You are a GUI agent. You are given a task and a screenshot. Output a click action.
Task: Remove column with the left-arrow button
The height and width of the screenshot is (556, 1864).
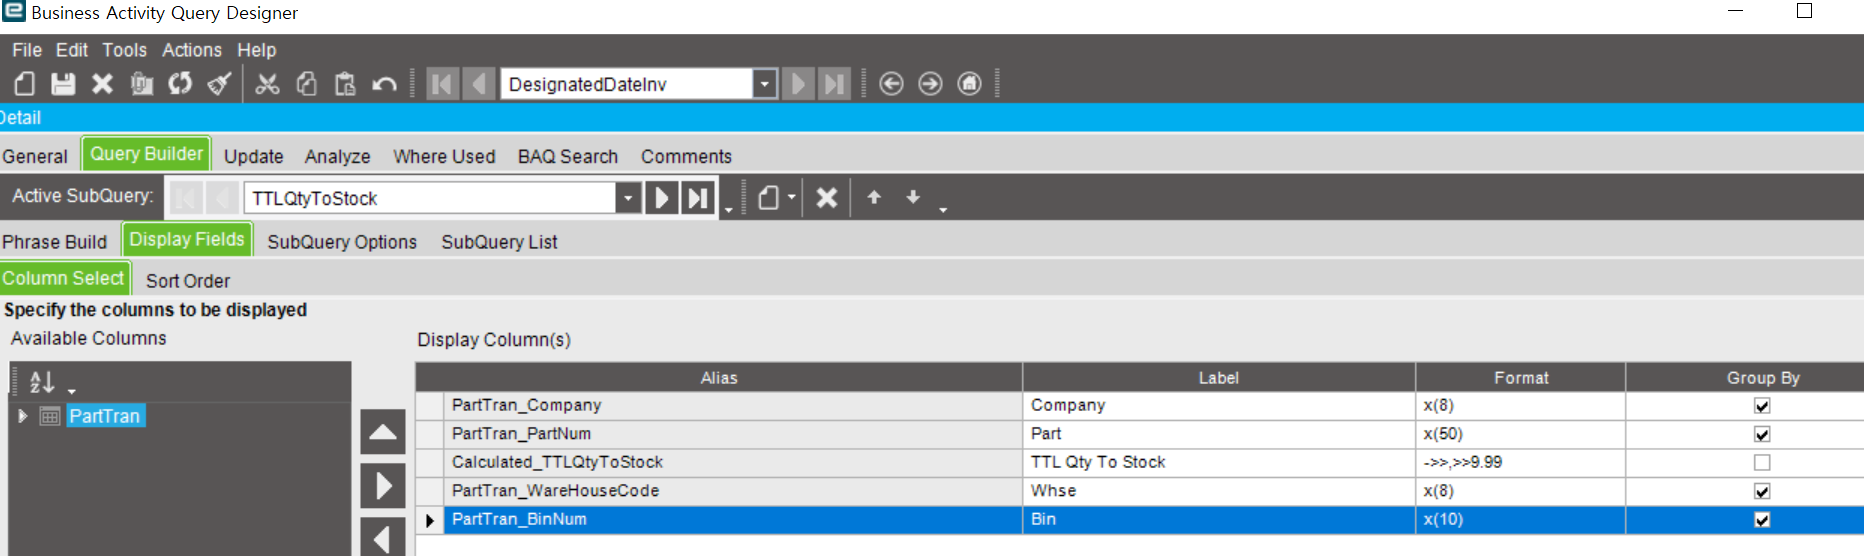pos(383,538)
